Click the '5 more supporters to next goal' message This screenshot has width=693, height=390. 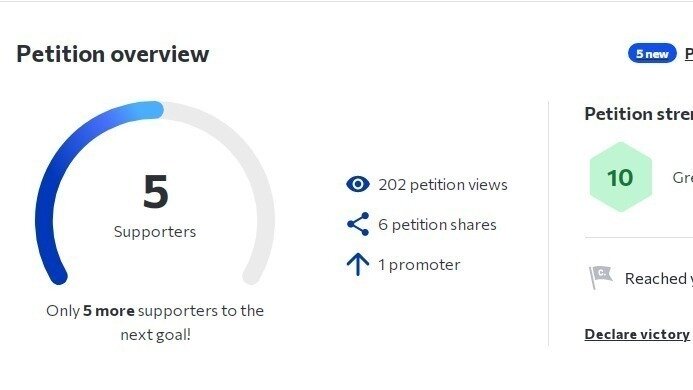tap(155, 322)
